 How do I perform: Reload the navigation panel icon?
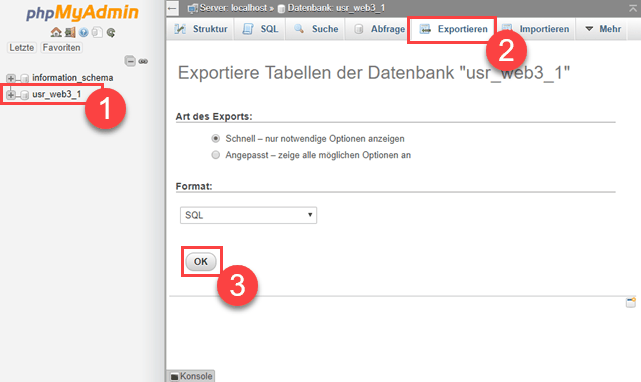(x=111, y=32)
